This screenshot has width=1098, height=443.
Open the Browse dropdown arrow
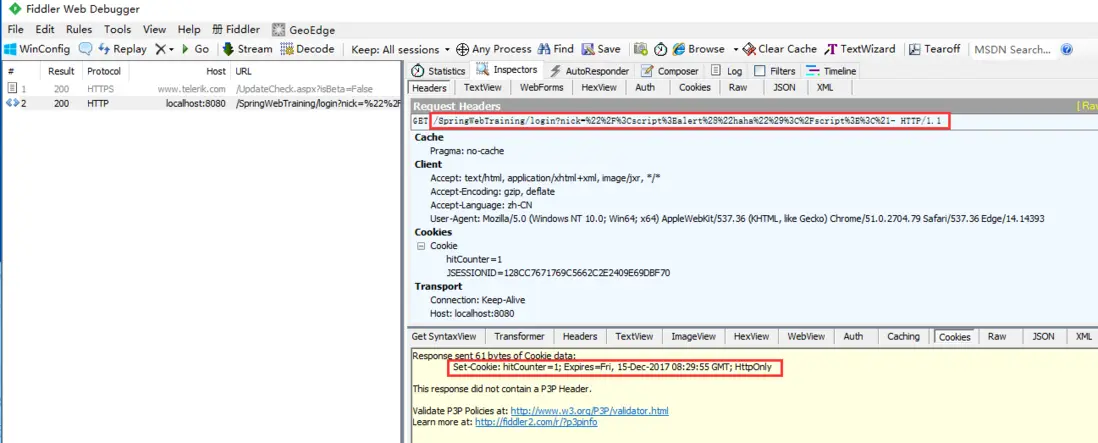735,49
